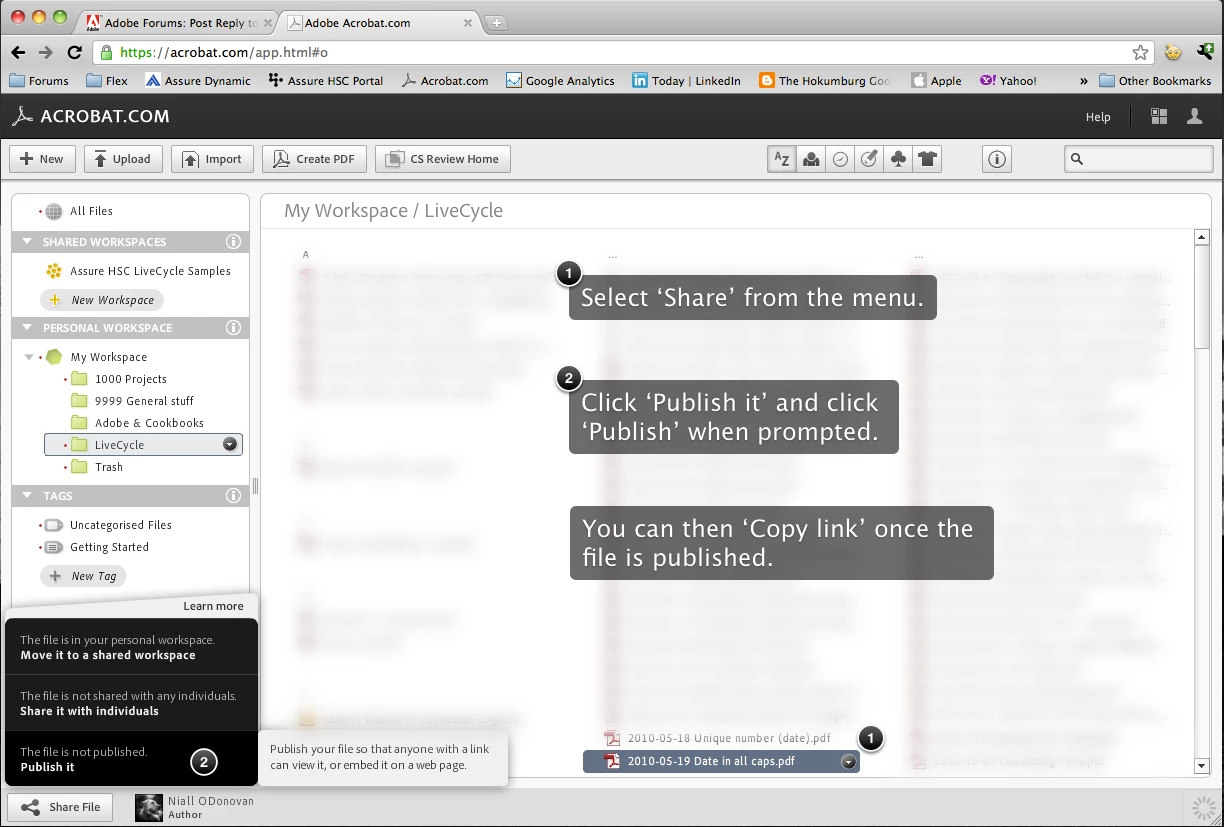The height and width of the screenshot is (827, 1224).
Task: Click the Share File button
Action: pyautogui.click(x=61, y=807)
